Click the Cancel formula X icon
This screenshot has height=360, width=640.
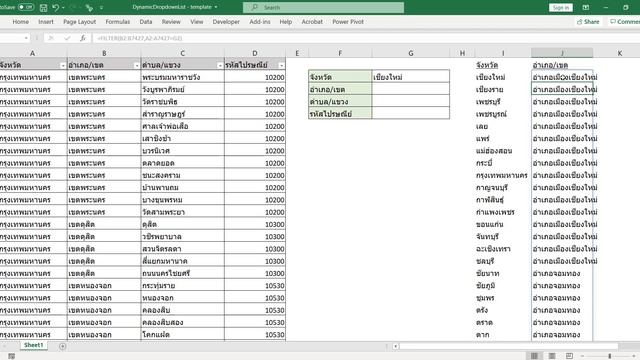[51, 38]
